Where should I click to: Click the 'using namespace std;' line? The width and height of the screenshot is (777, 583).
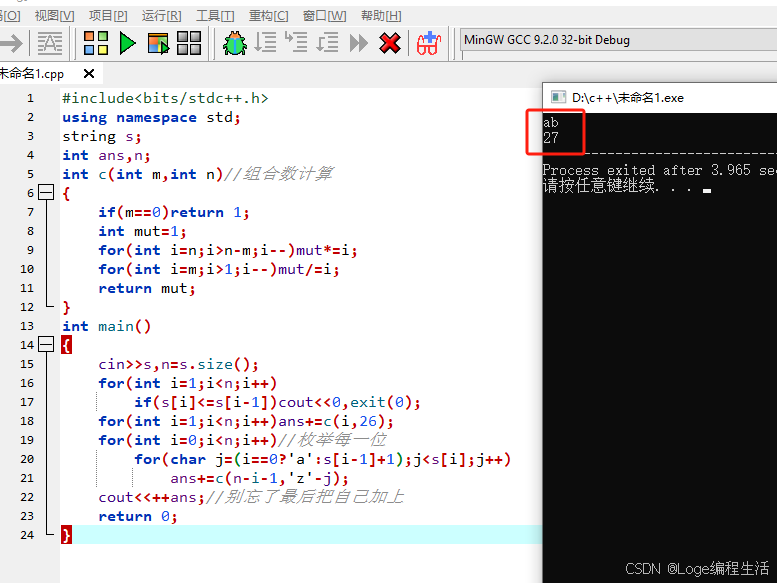tap(151, 117)
